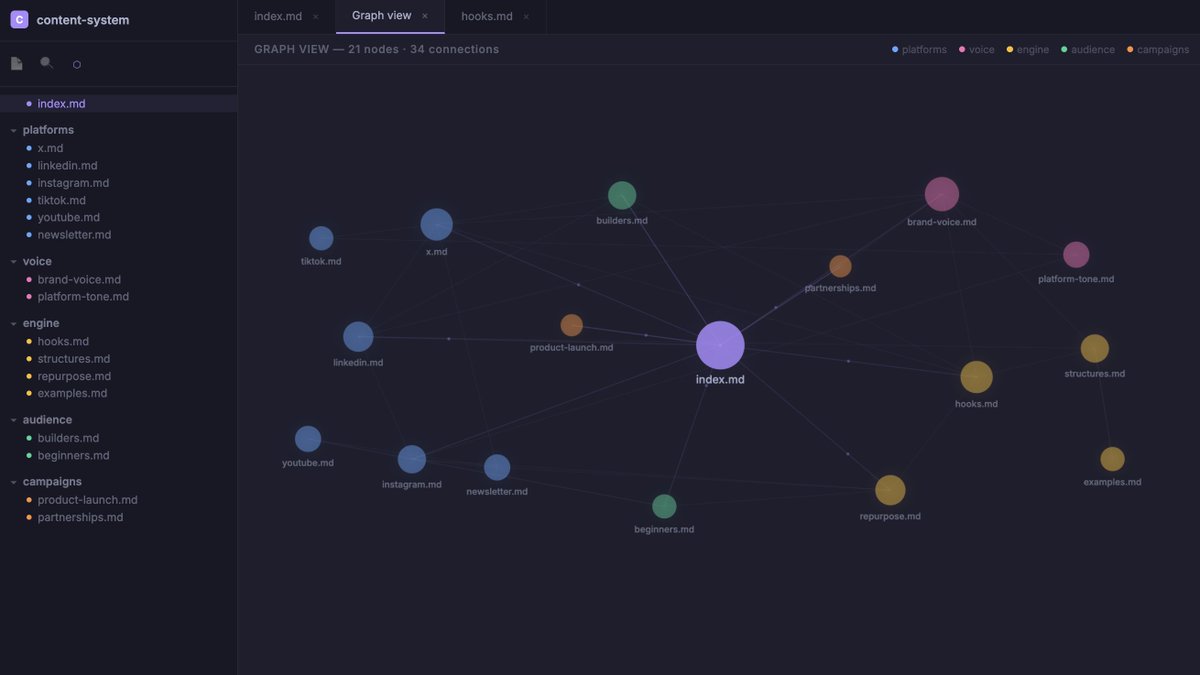Close the hooks.md tab
The image size is (1200, 675).
click(x=527, y=17)
